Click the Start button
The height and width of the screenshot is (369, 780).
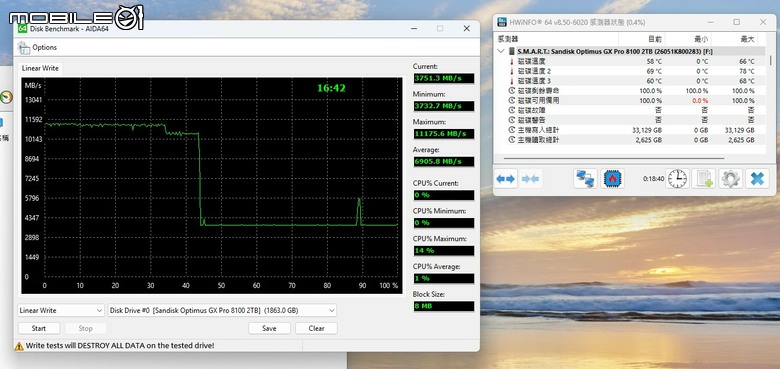click(x=39, y=328)
